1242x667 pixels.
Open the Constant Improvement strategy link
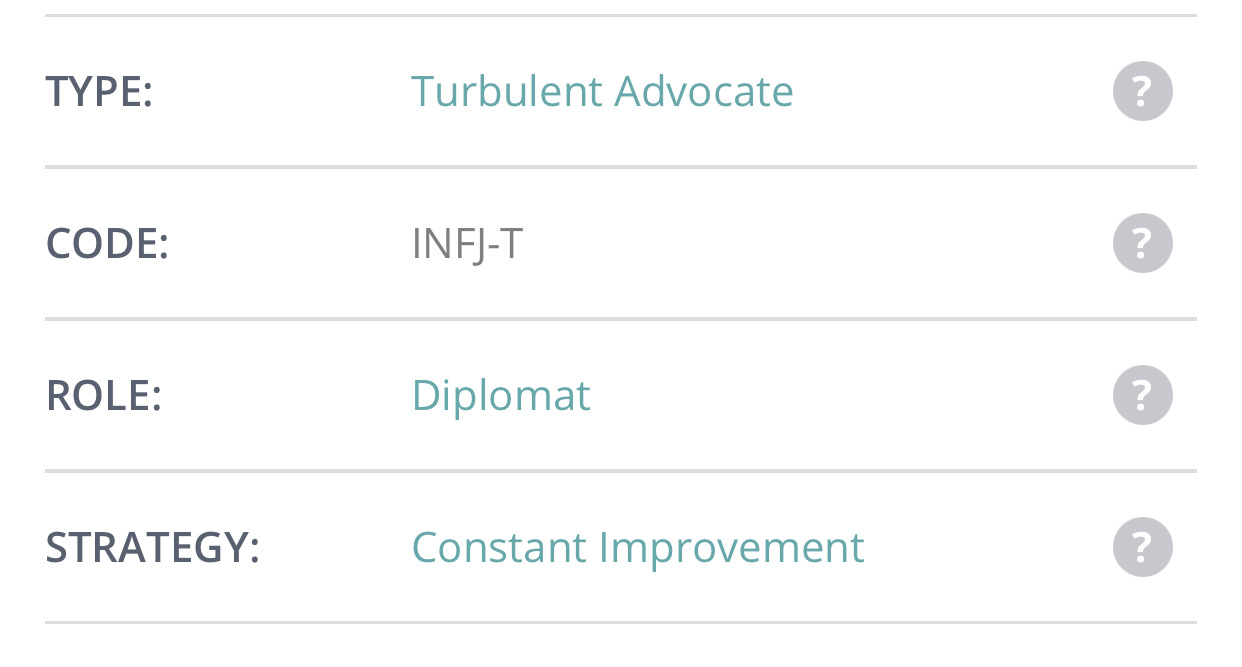(x=638, y=547)
